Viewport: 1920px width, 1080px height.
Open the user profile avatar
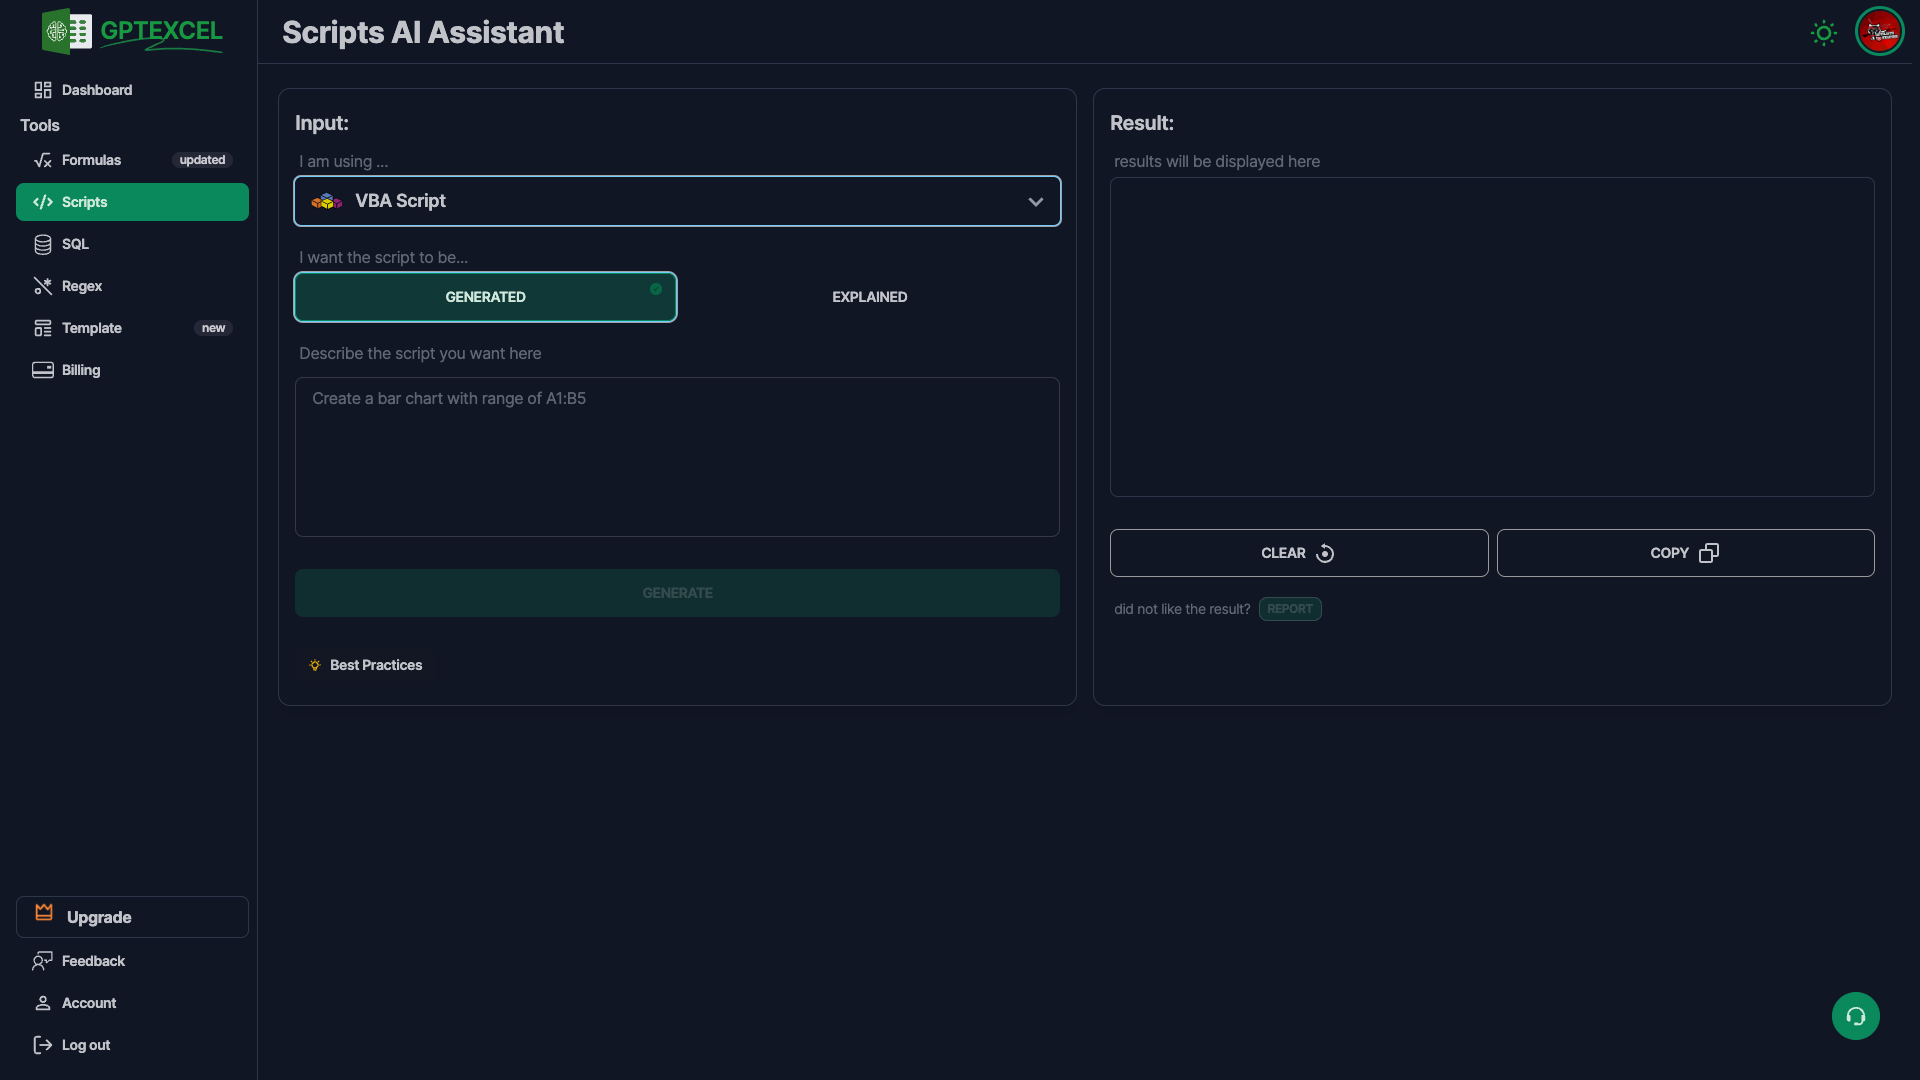tap(1879, 32)
